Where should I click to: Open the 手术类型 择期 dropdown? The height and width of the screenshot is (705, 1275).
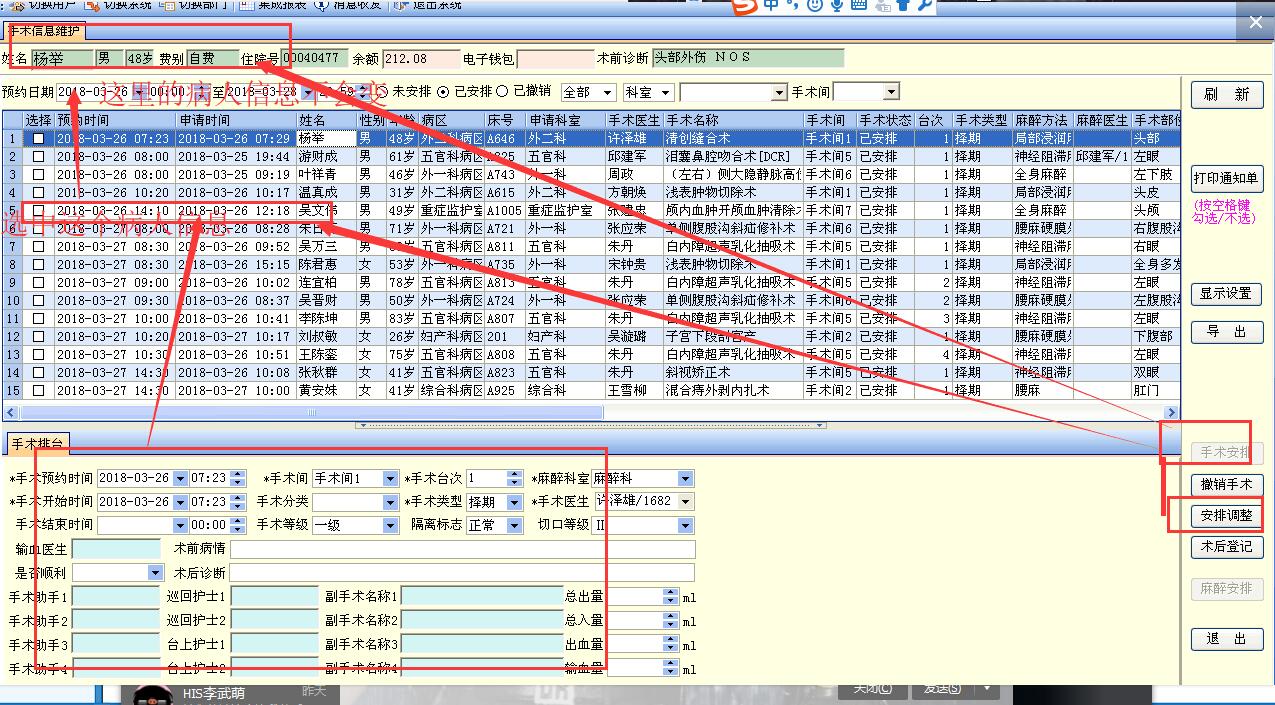click(x=515, y=501)
